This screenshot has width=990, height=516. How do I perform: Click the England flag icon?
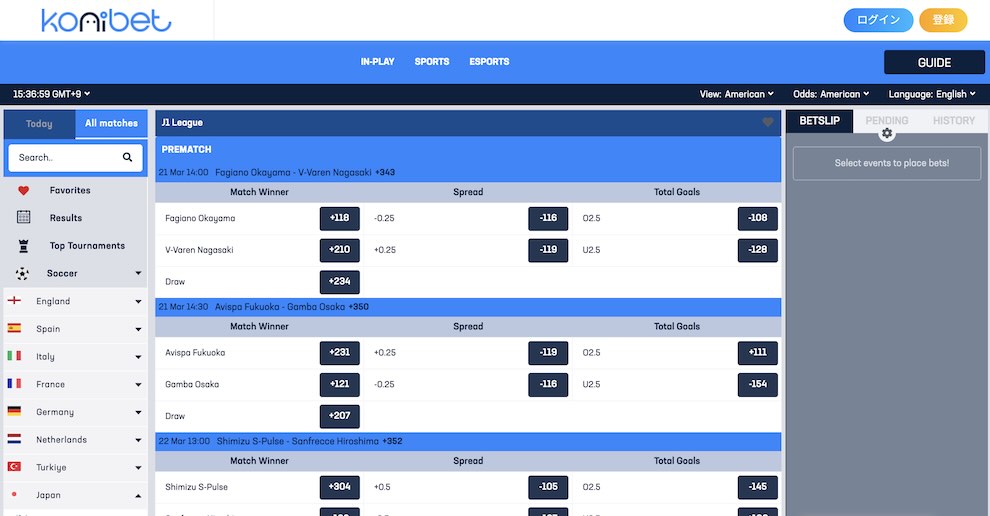click(14, 301)
